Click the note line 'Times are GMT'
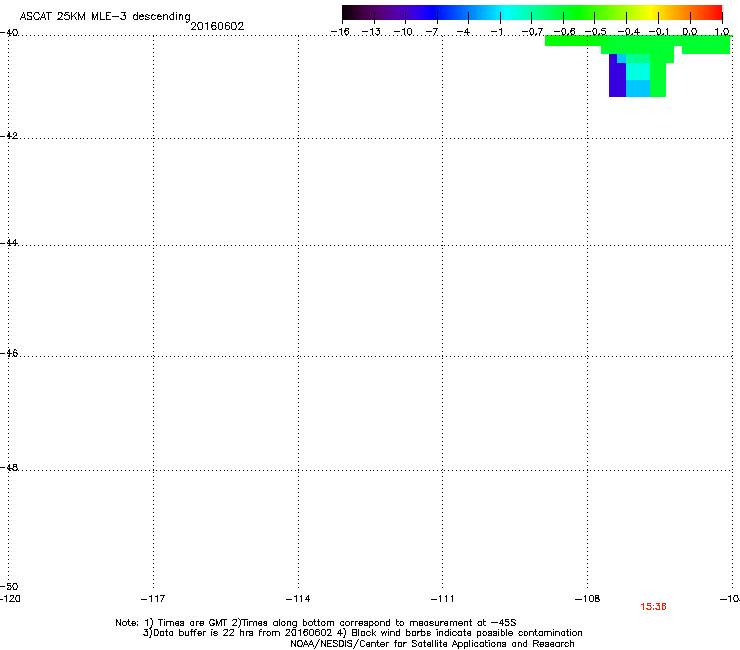The width and height of the screenshot is (740, 650). coord(316,623)
